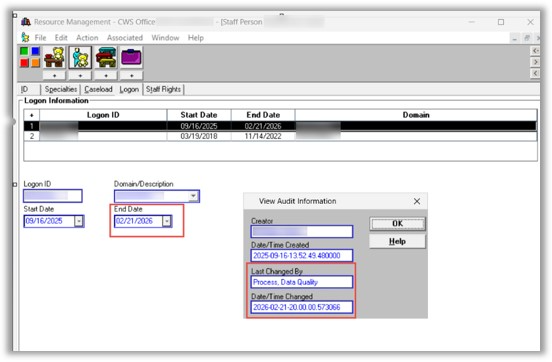552x362 pixels.
Task: Select the staff person with bear icon
Action: pyautogui.click(x=80, y=57)
